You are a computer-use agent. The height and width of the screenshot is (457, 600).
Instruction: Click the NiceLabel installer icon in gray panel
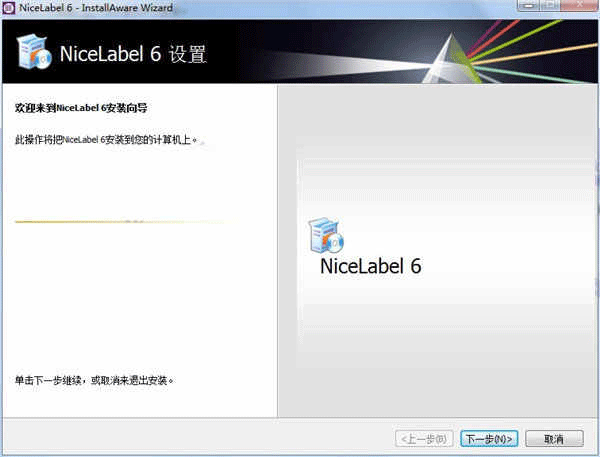[x=326, y=235]
